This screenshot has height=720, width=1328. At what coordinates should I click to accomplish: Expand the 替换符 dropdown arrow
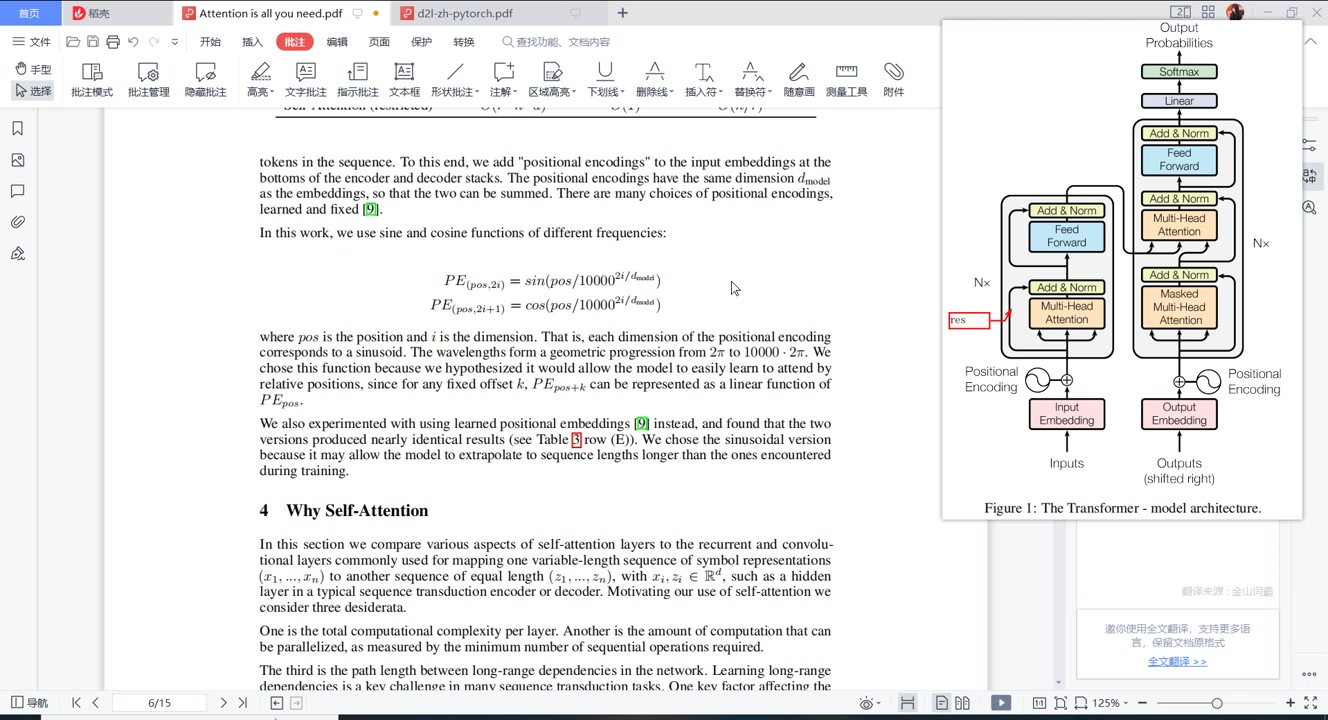click(769, 93)
